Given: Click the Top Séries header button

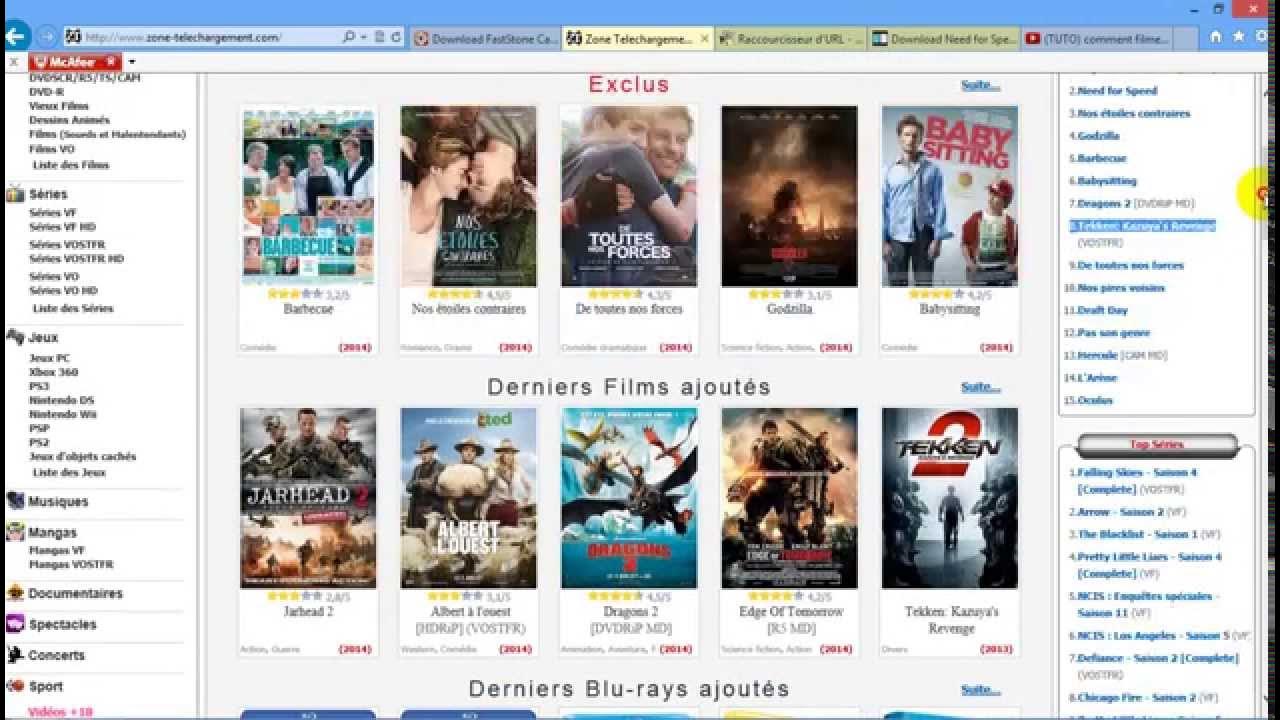Looking at the screenshot, I should pos(1157,445).
